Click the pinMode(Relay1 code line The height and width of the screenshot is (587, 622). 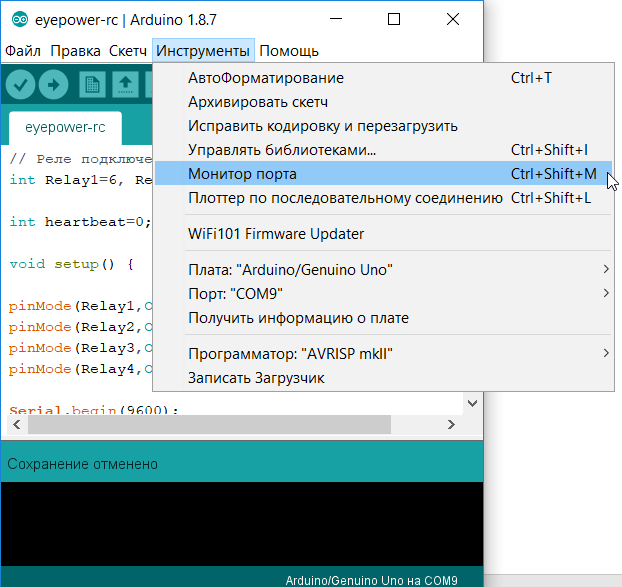coord(81,306)
